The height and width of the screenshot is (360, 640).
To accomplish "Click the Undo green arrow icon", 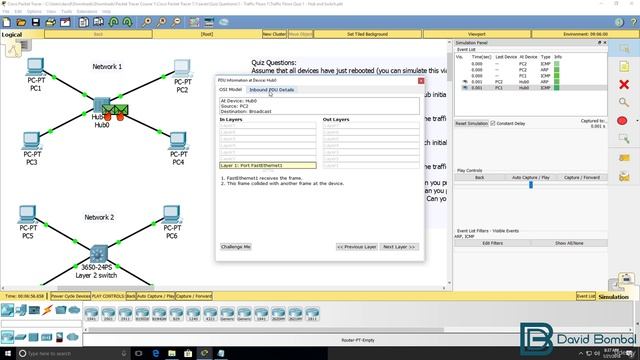I will [x=113, y=22].
